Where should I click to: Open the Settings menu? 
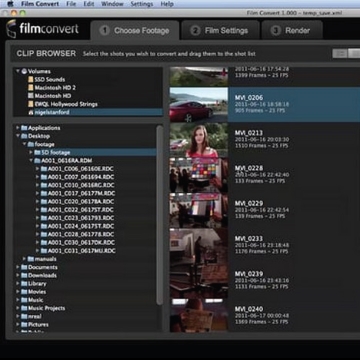tap(142, 4)
